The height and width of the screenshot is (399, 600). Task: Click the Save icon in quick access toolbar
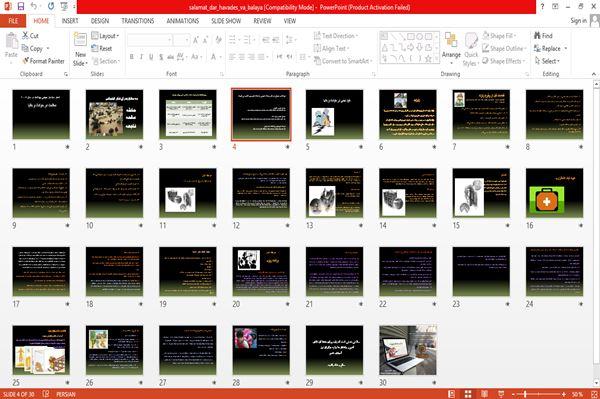point(21,6)
